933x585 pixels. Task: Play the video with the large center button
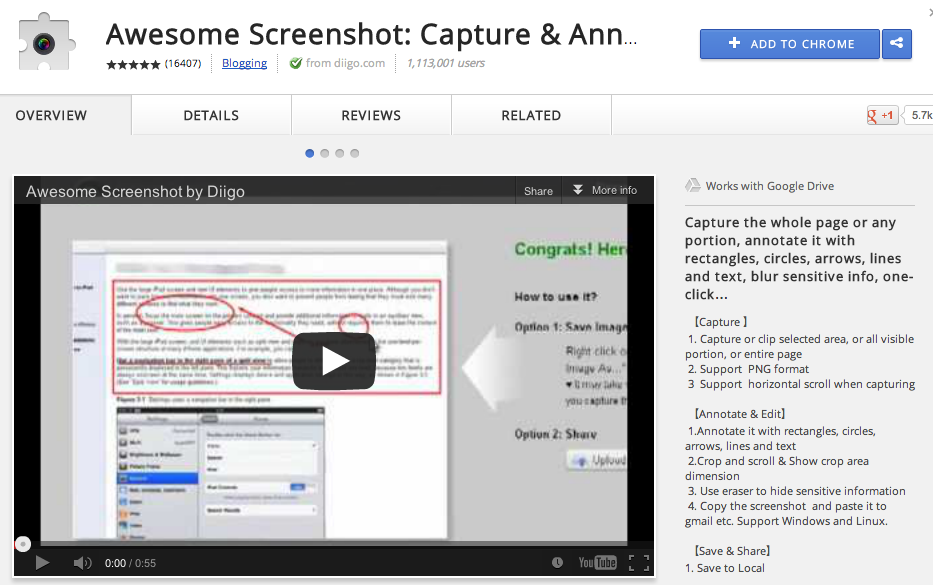pos(334,361)
